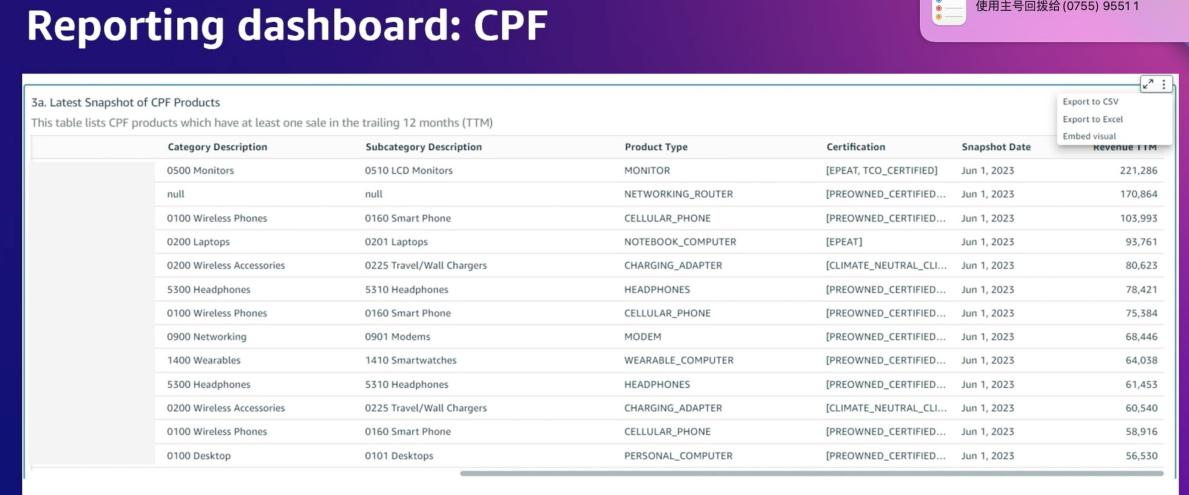The height and width of the screenshot is (495, 1189).
Task: Select Embed visual menu entry
Action: pos(1090,136)
